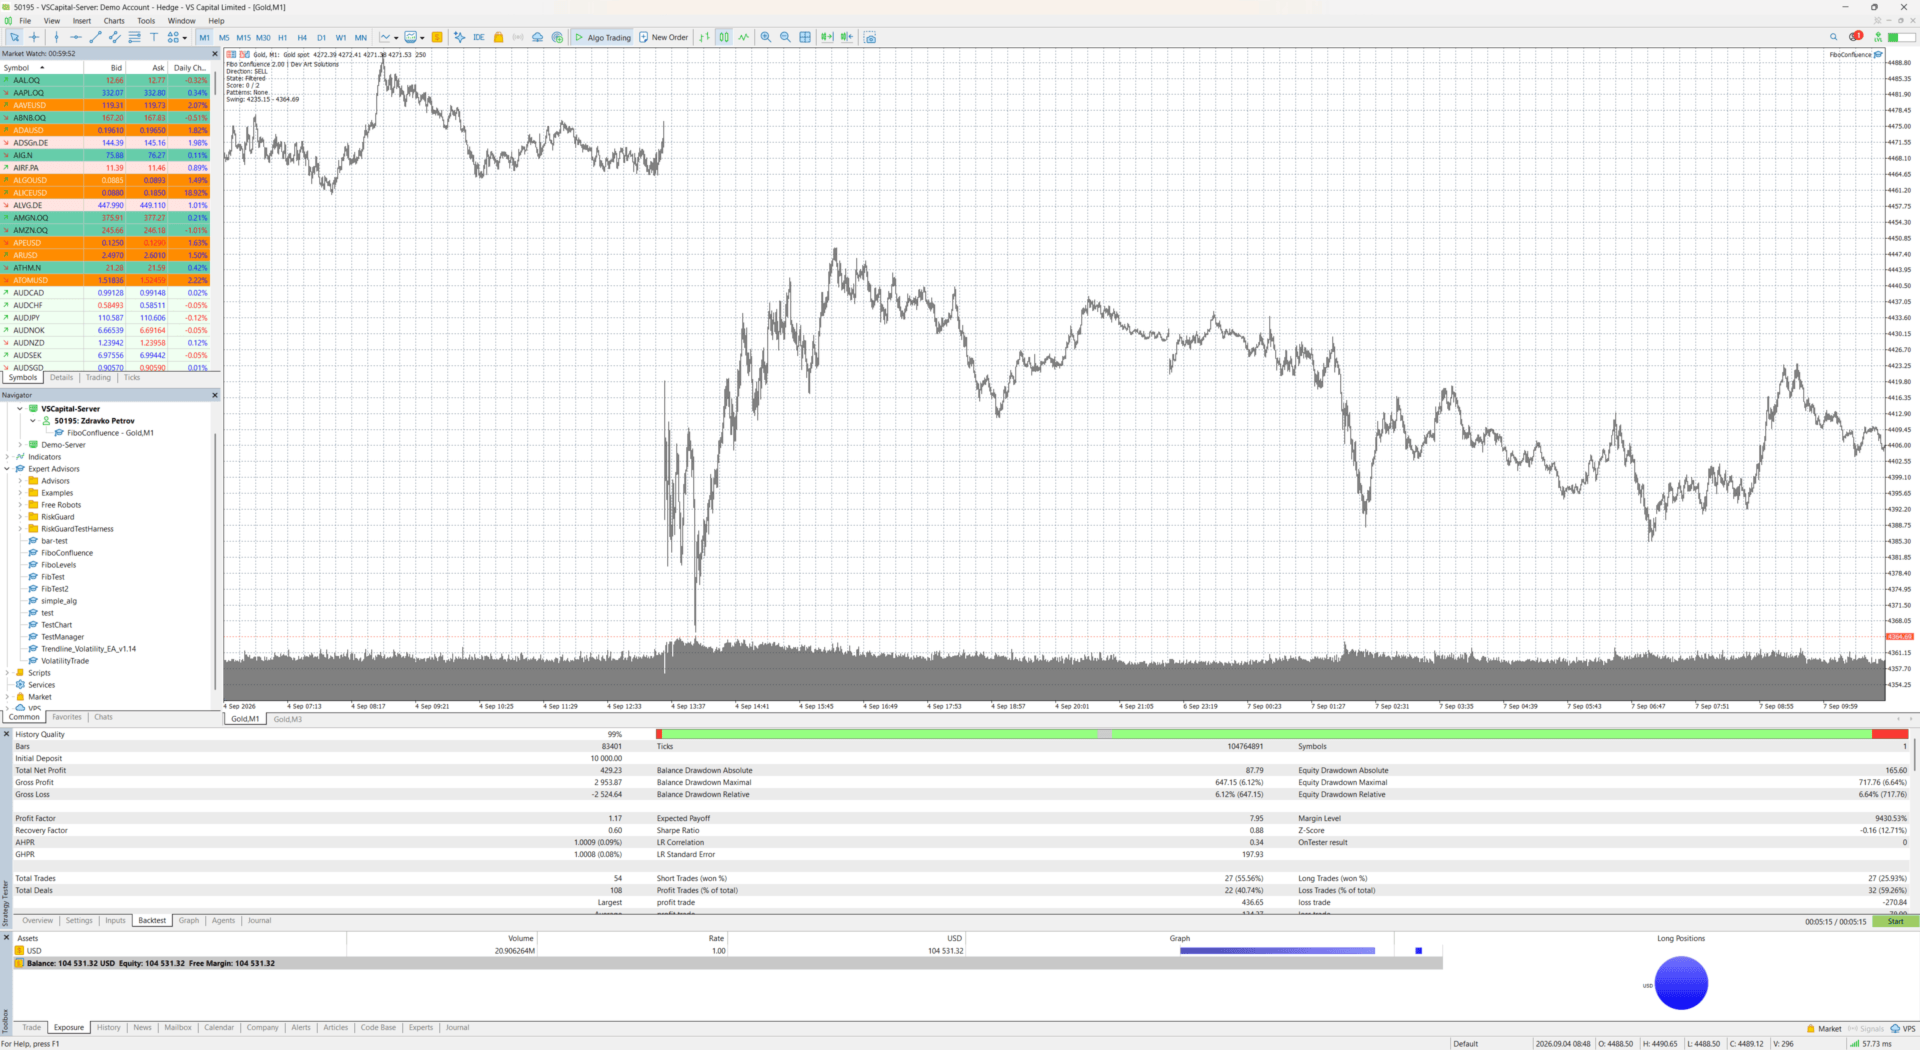Image resolution: width=1920 pixels, height=1050 pixels.
Task: Click the green Start button
Action: pos(1895,921)
